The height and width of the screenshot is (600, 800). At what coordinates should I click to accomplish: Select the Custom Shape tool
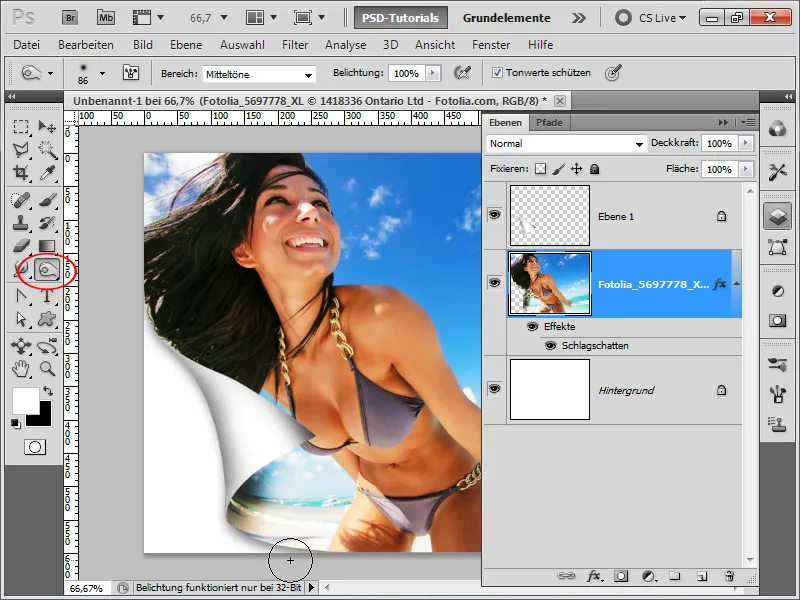[x=47, y=319]
